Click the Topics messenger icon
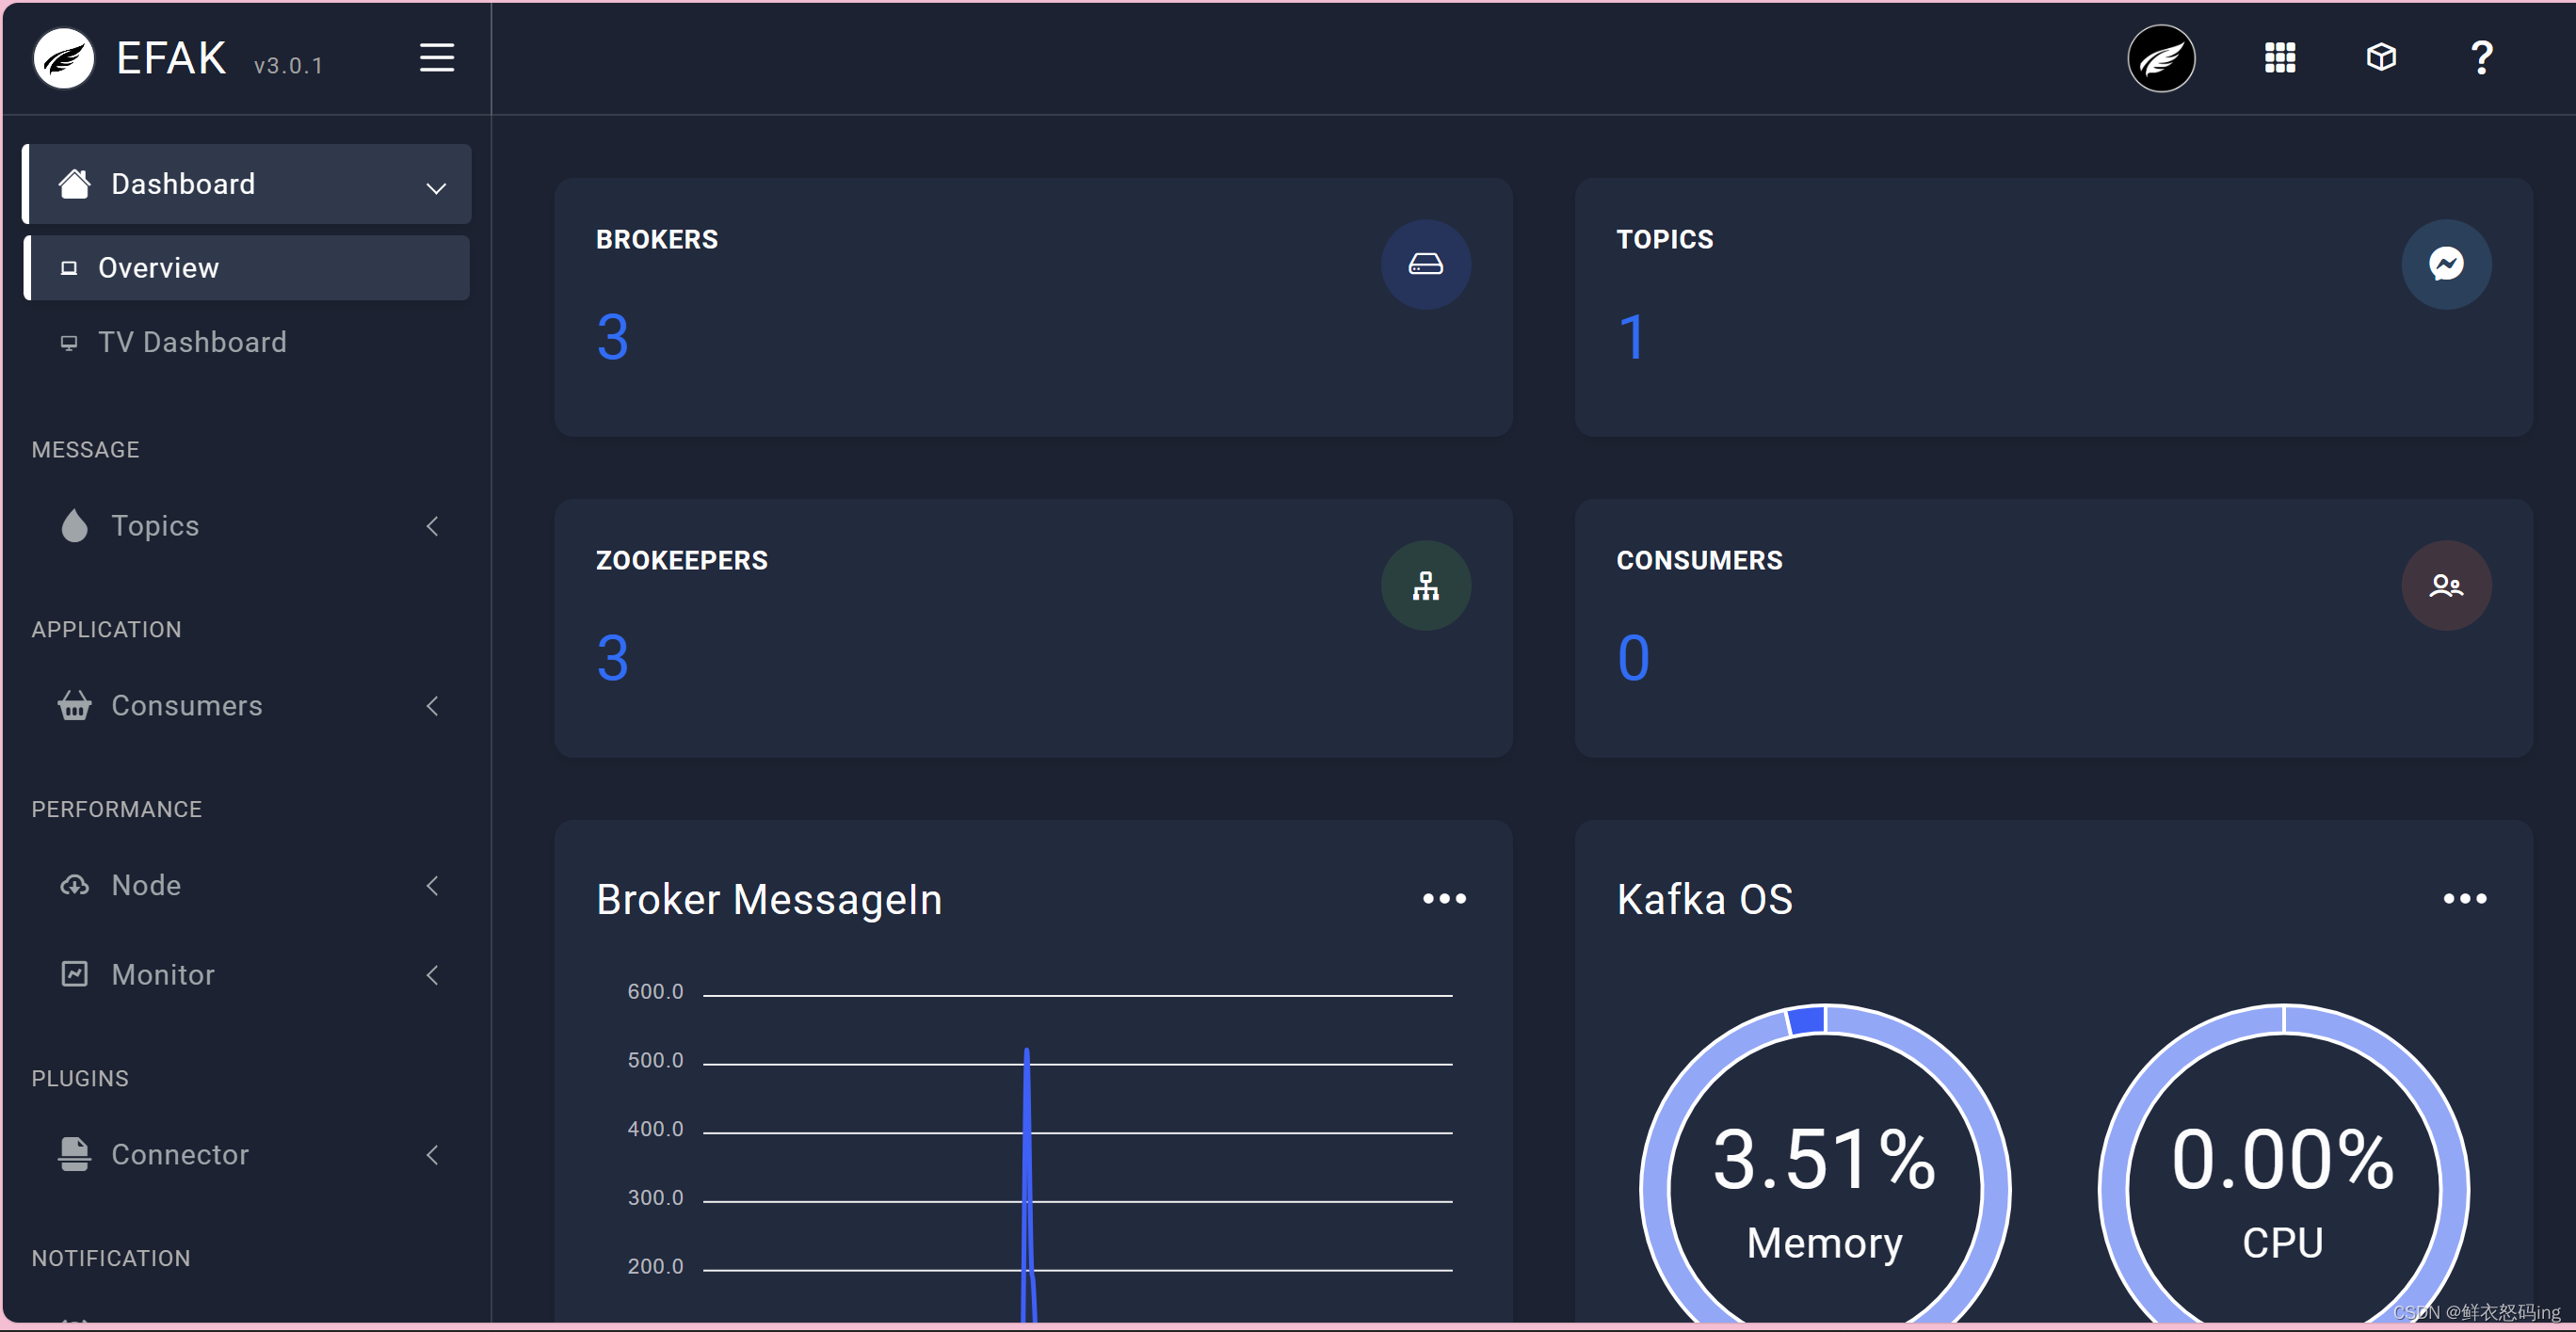The height and width of the screenshot is (1332, 2576). tap(2445, 264)
